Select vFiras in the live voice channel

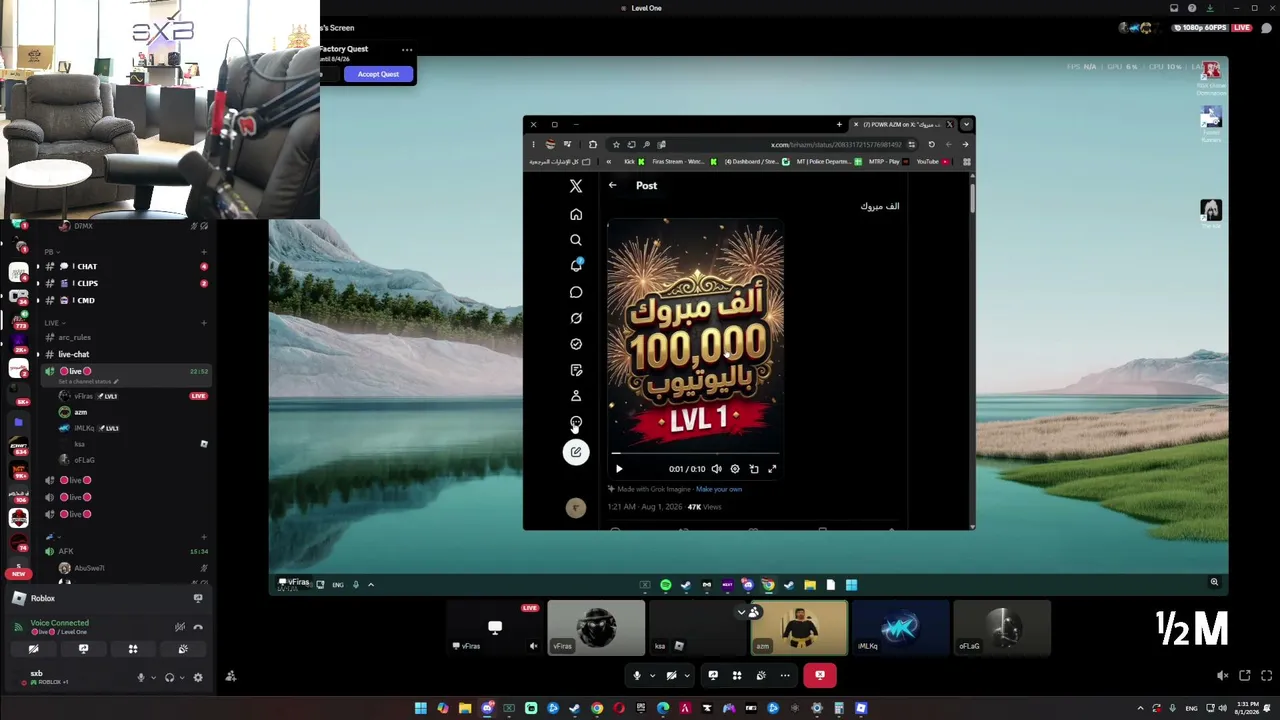pos(125,397)
